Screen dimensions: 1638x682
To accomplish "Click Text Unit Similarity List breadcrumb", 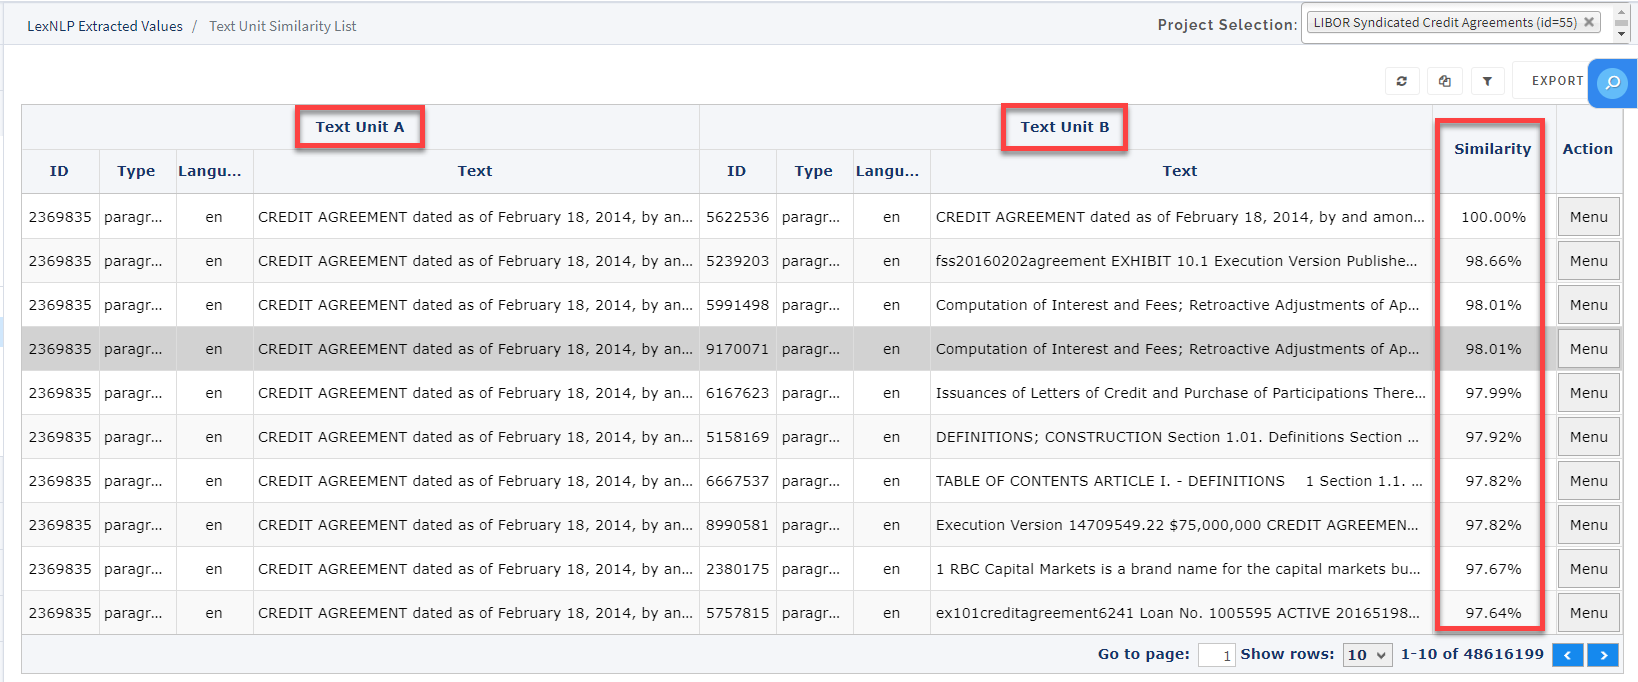I will click(282, 26).
